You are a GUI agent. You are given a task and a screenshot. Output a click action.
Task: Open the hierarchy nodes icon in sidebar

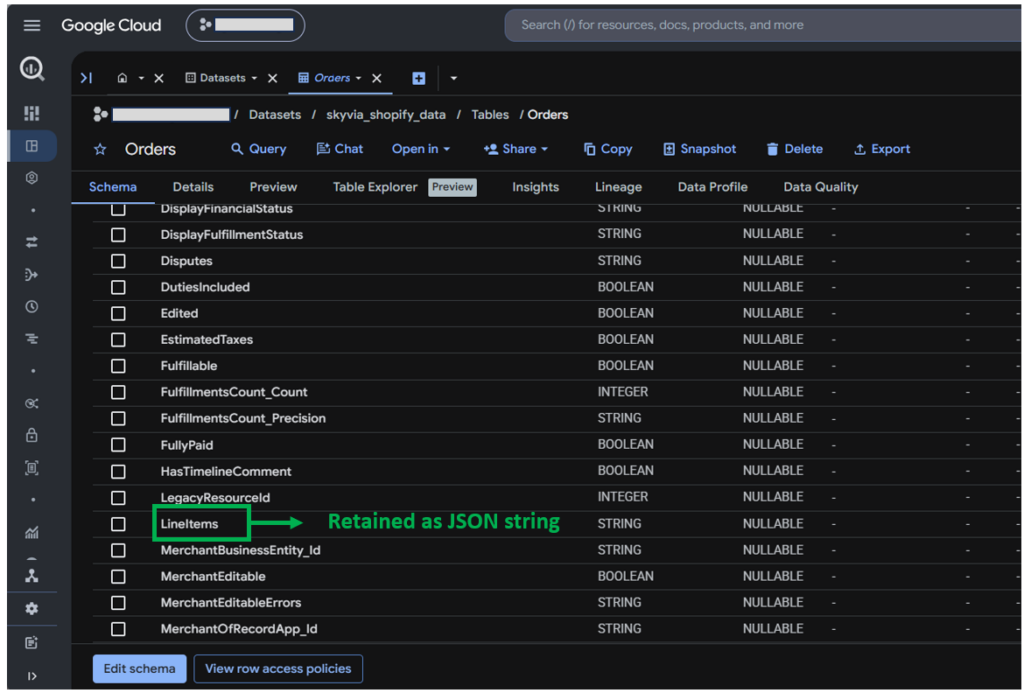click(31, 575)
